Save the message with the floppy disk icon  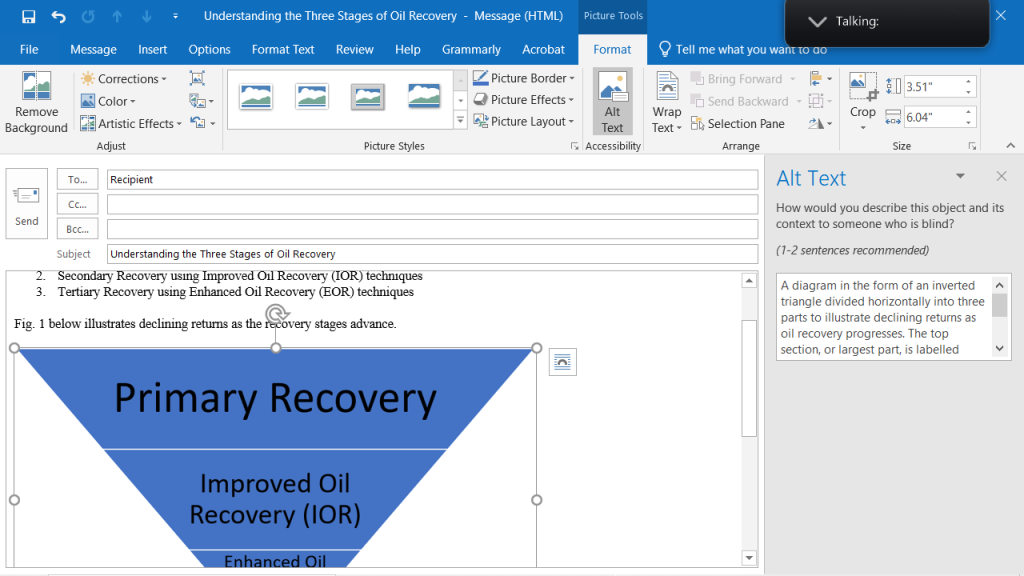28,16
